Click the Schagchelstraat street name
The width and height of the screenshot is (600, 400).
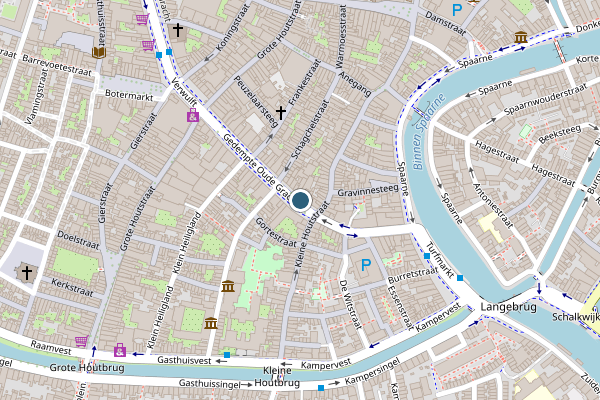click(310, 129)
